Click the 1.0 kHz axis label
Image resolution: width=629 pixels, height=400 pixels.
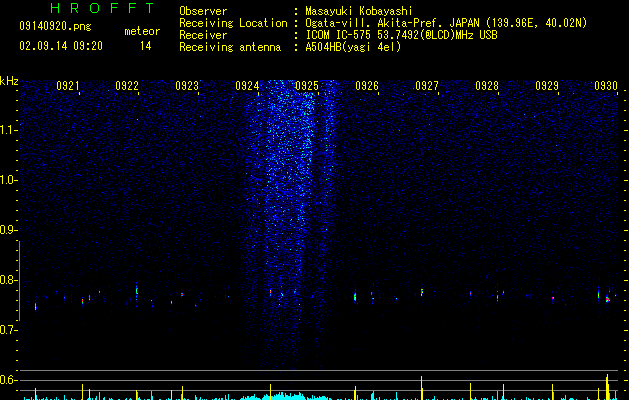pos(8,180)
